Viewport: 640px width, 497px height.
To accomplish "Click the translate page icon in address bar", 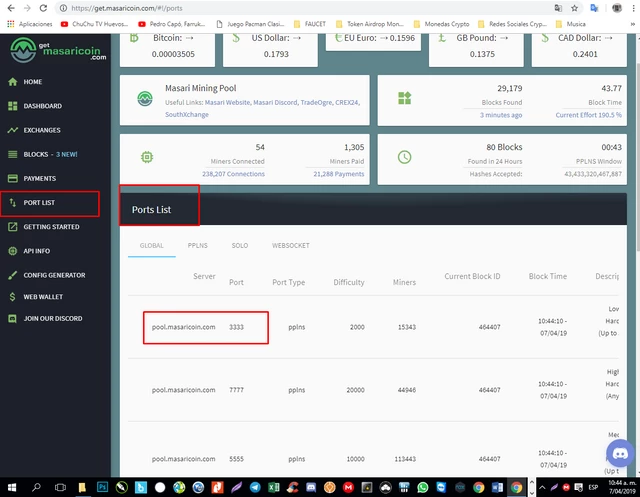I will (x=558, y=8).
